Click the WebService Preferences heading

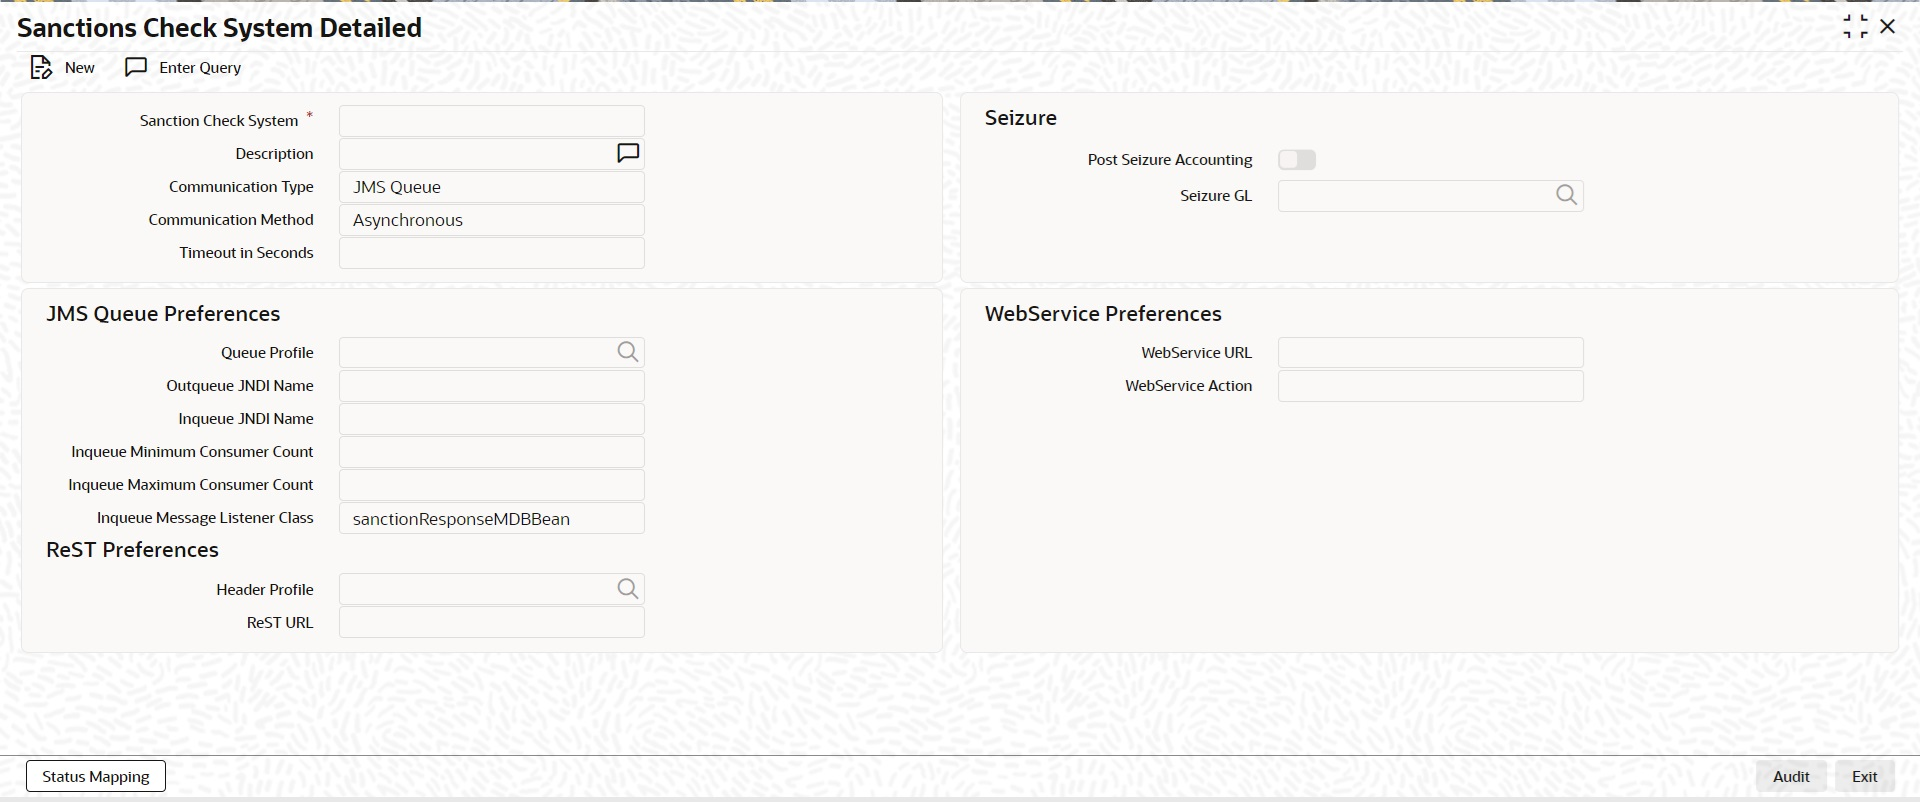pos(1103,314)
